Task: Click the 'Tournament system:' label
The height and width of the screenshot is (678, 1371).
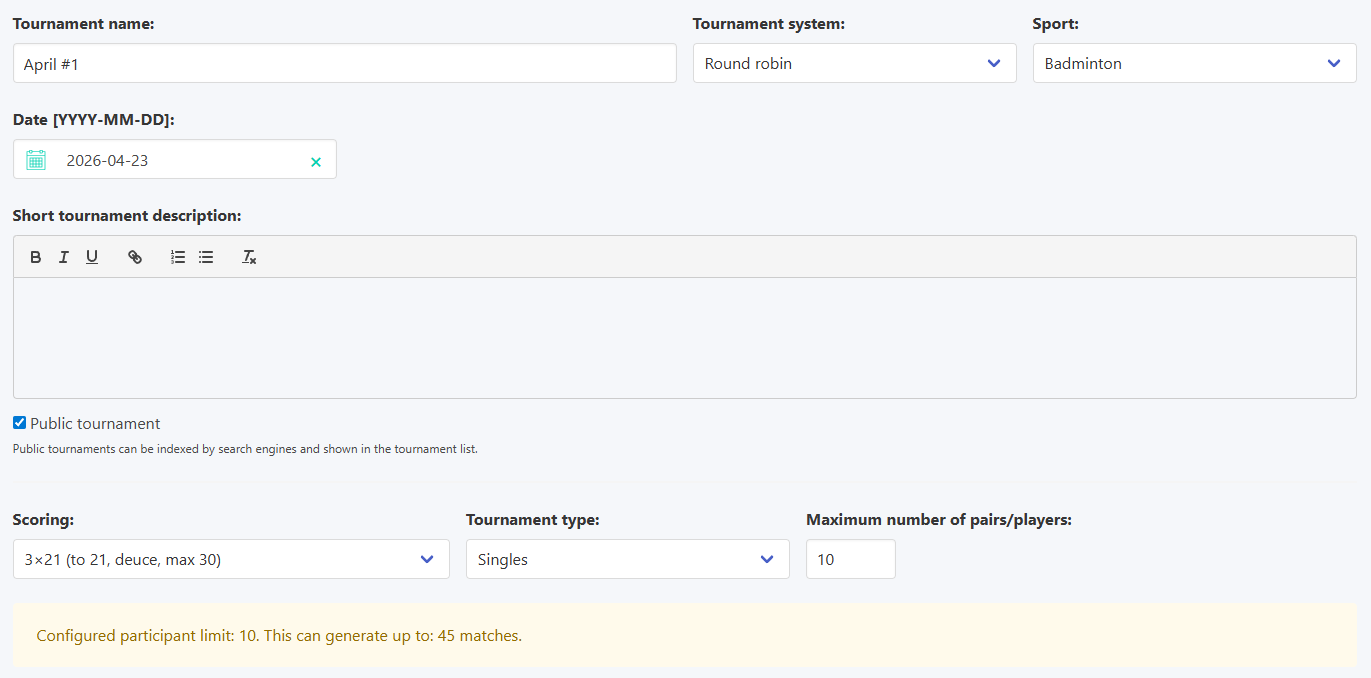Action: coord(769,23)
